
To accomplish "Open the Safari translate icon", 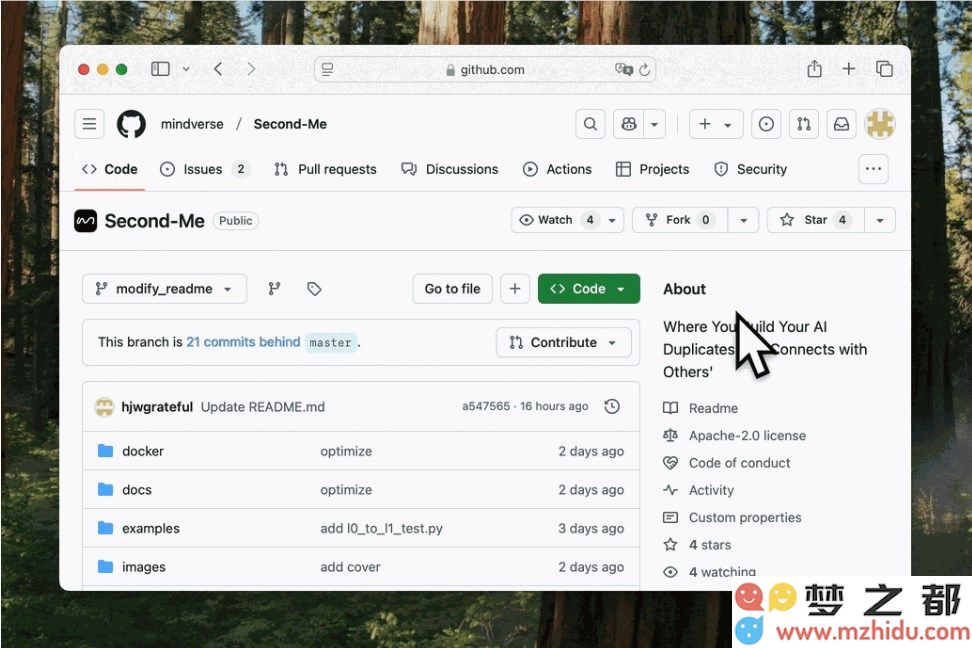I will tap(624, 69).
